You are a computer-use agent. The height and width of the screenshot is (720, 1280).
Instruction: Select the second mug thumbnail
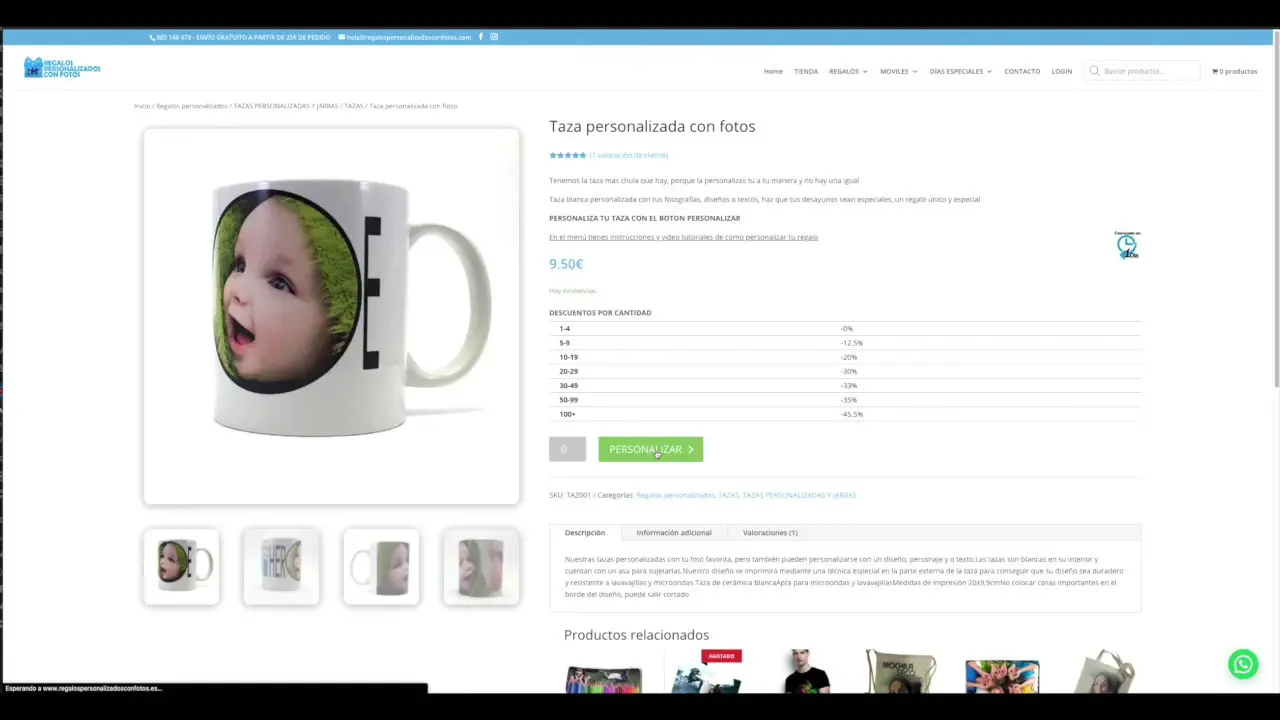(x=280, y=566)
